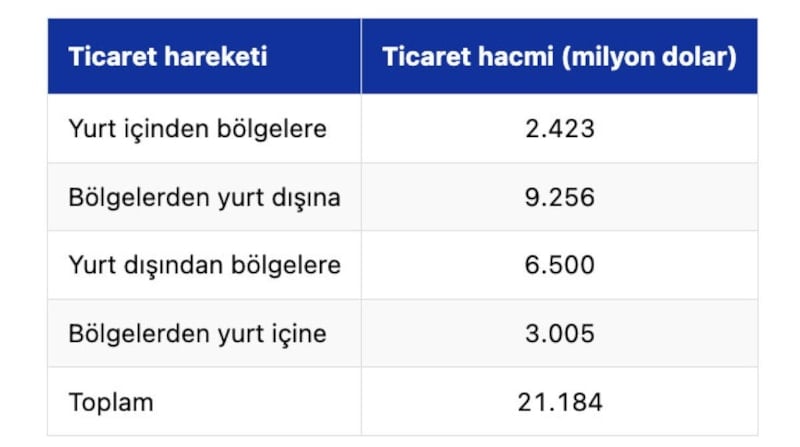
Task: Click the word 'dışına' in the second row
Action: tap(311, 197)
